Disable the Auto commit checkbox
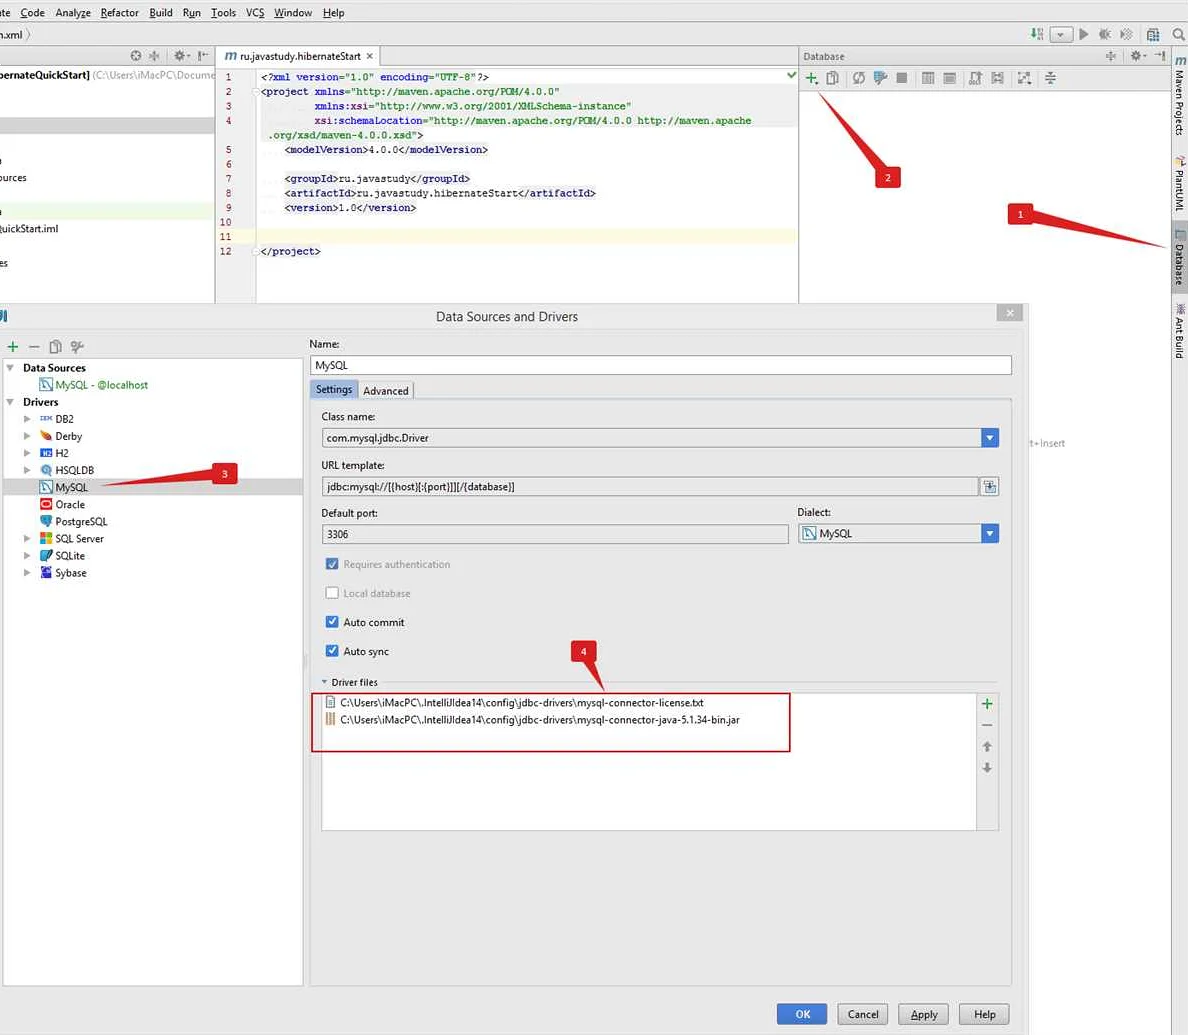This screenshot has height=1035, width=1188. point(331,622)
